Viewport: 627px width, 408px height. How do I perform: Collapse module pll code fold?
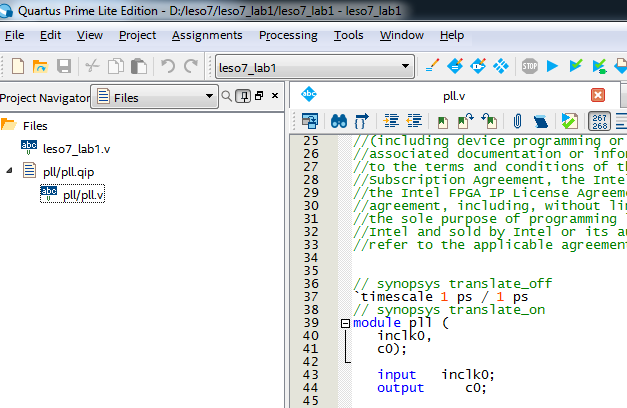345,323
